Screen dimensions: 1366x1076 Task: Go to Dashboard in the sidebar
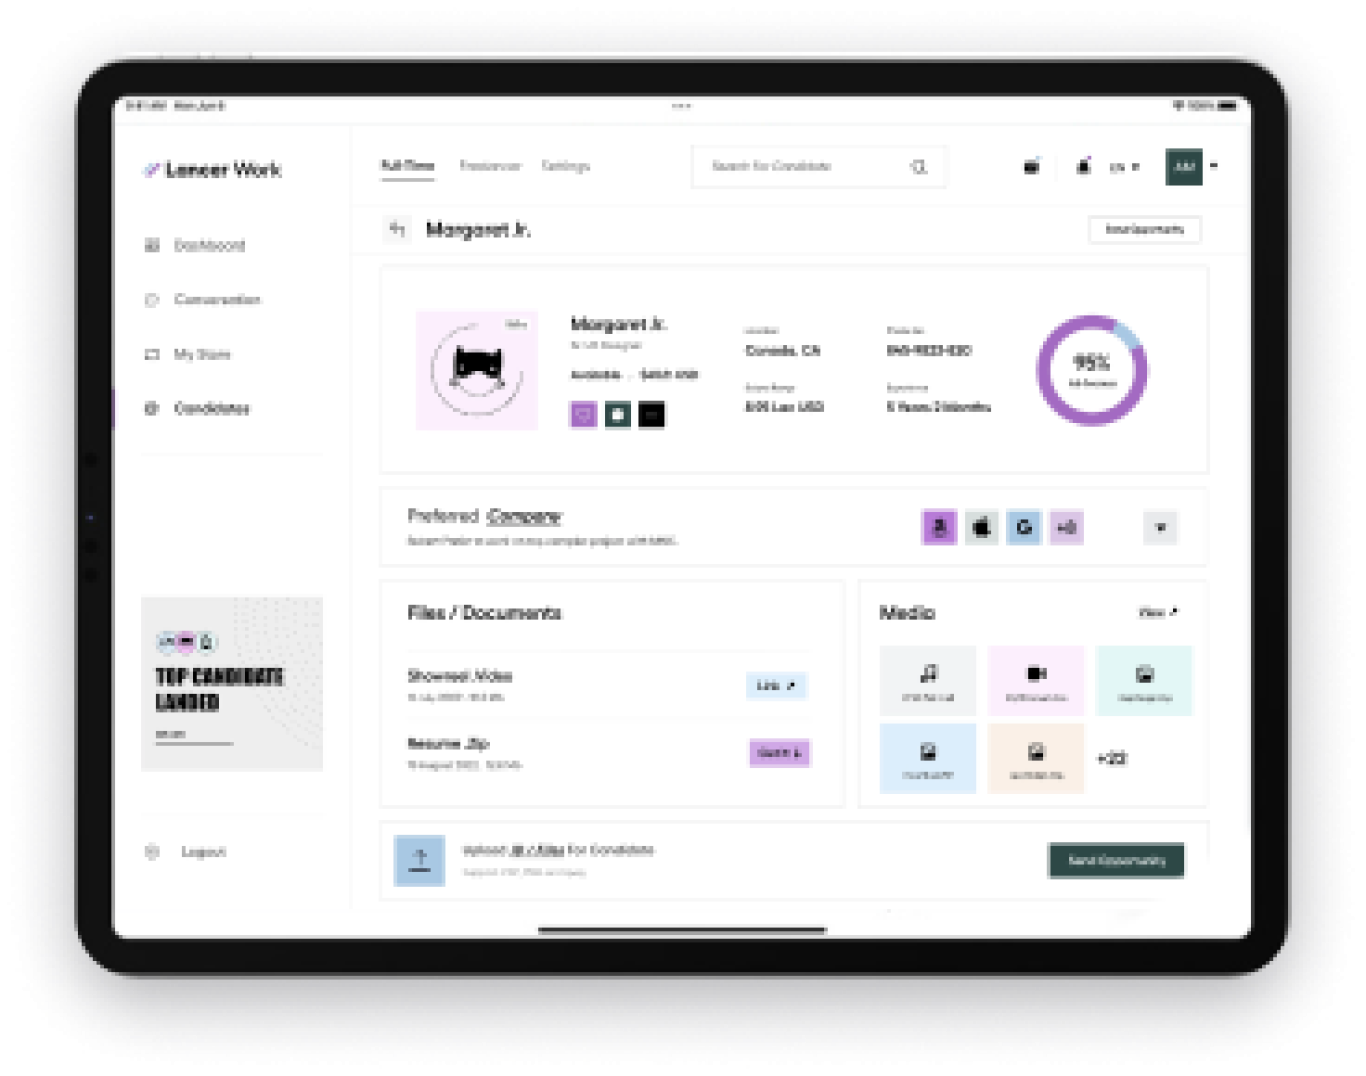tap(209, 245)
